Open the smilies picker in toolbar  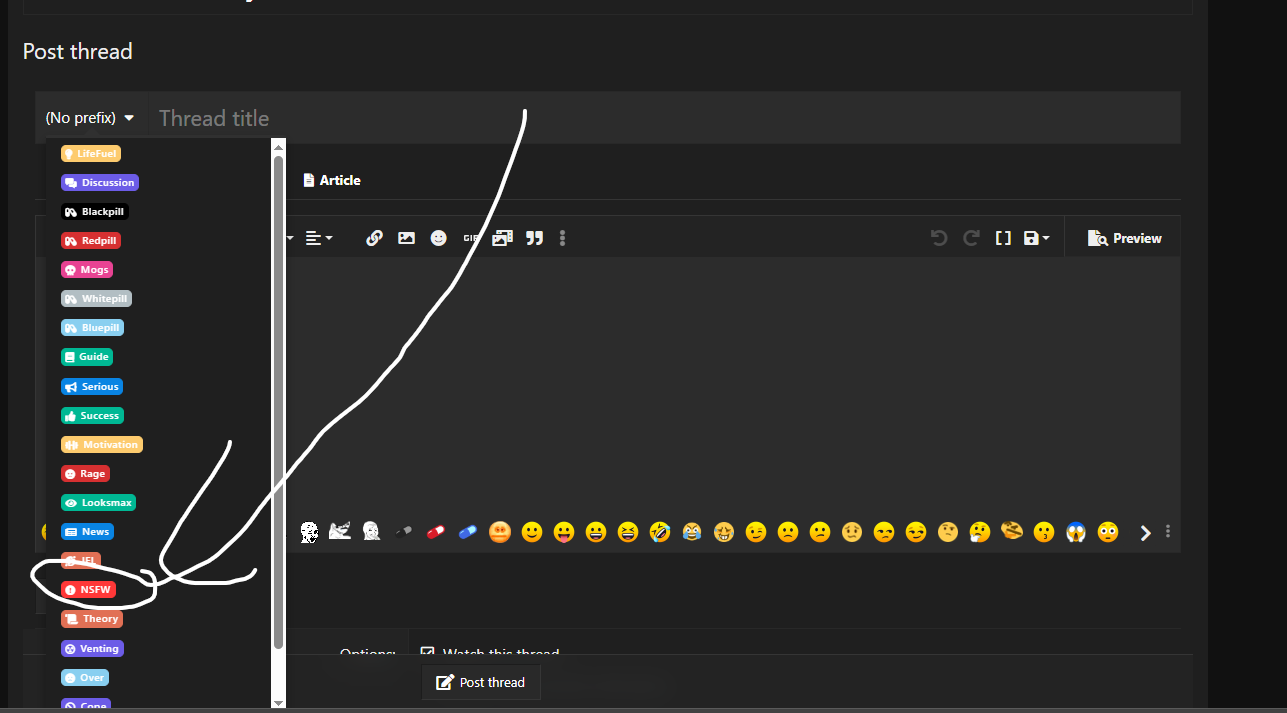point(438,238)
